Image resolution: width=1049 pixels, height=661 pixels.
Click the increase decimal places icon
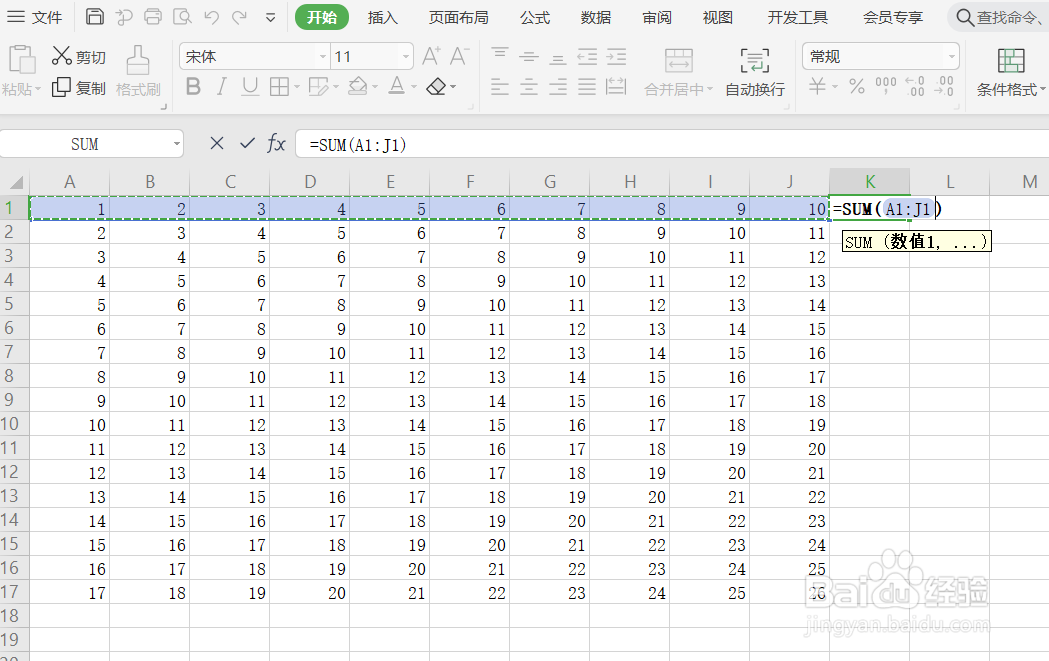tap(915, 86)
